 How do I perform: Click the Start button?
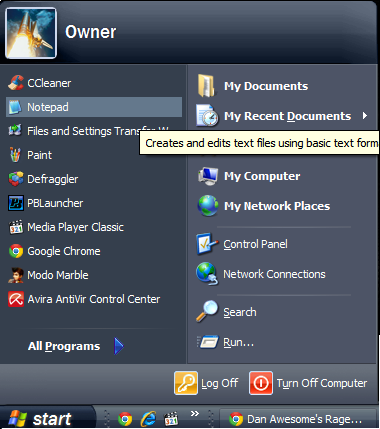(47, 418)
